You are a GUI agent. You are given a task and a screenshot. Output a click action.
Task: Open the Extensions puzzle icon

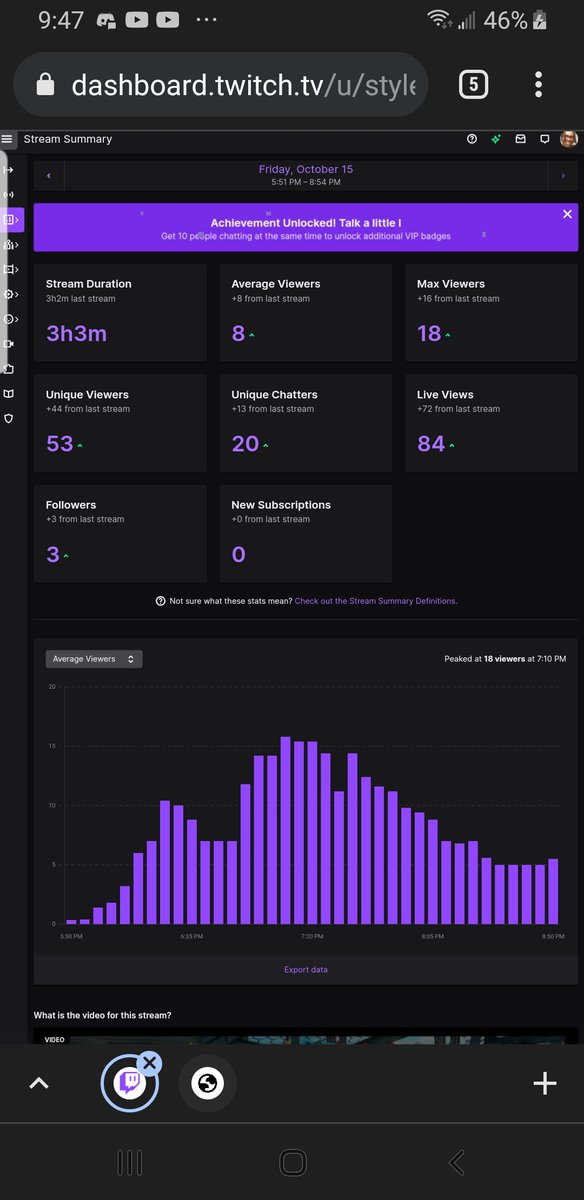click(9, 369)
